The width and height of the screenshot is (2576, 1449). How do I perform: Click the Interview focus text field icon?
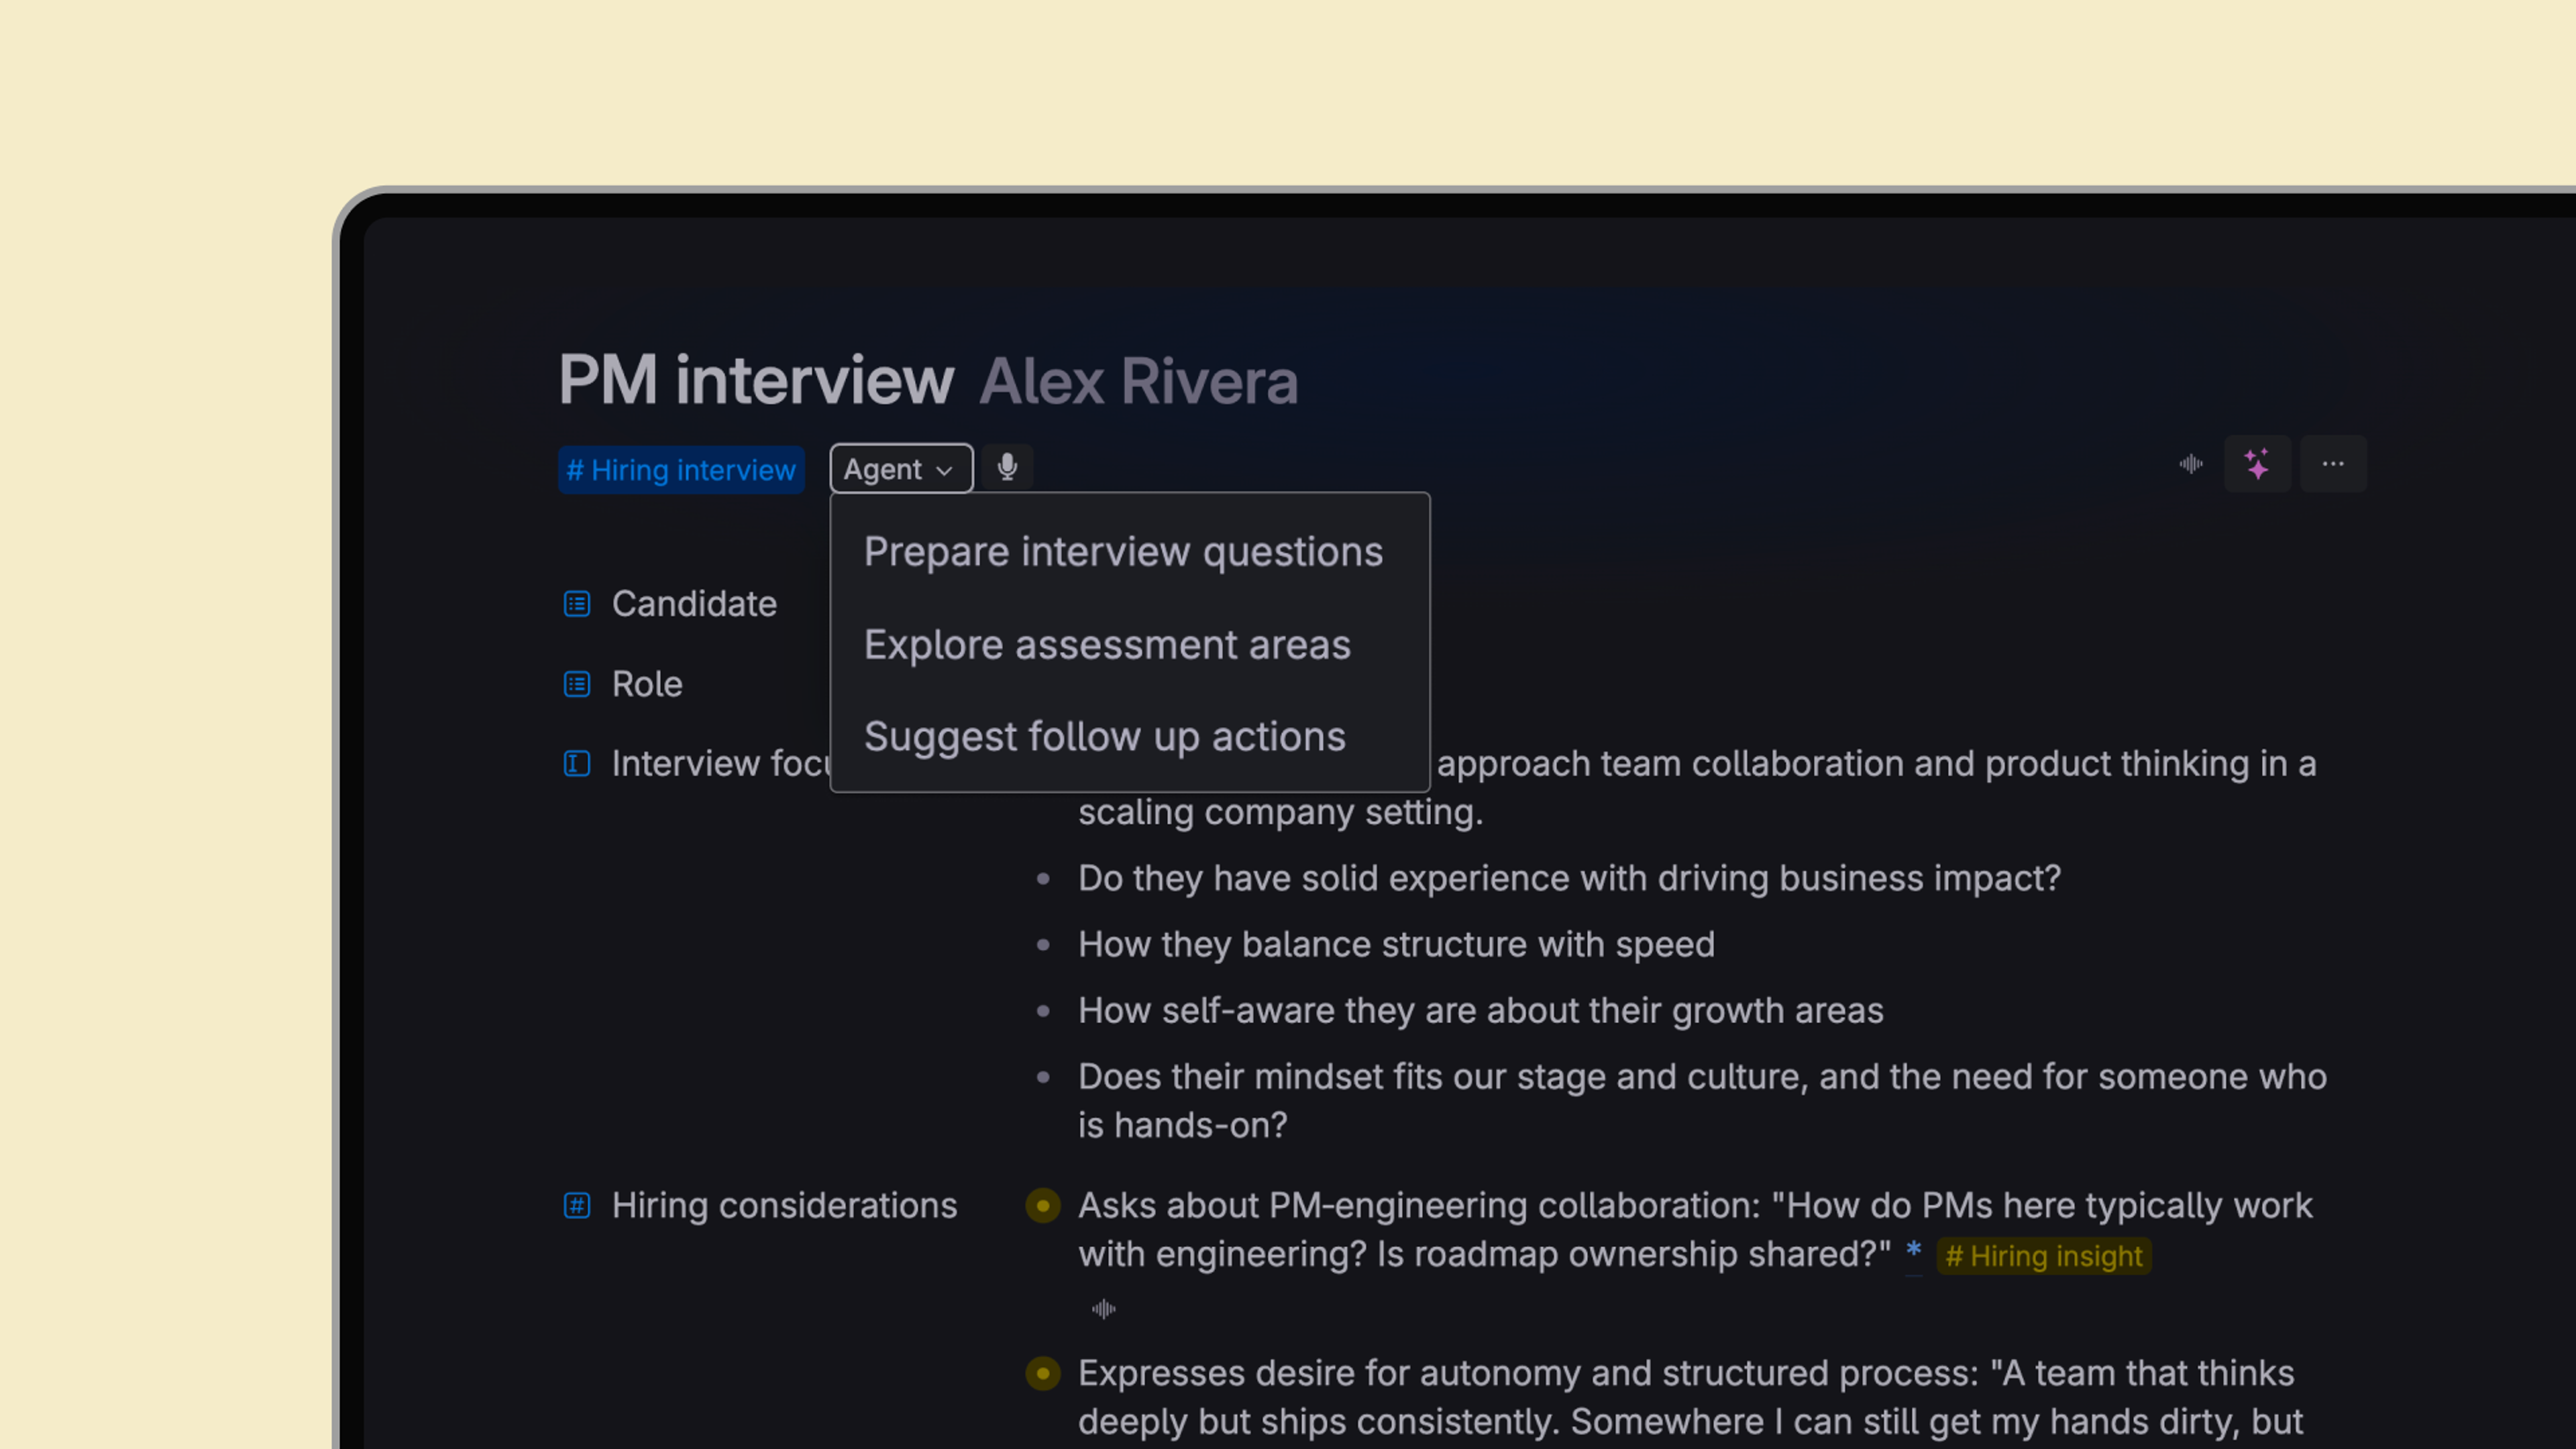577,764
